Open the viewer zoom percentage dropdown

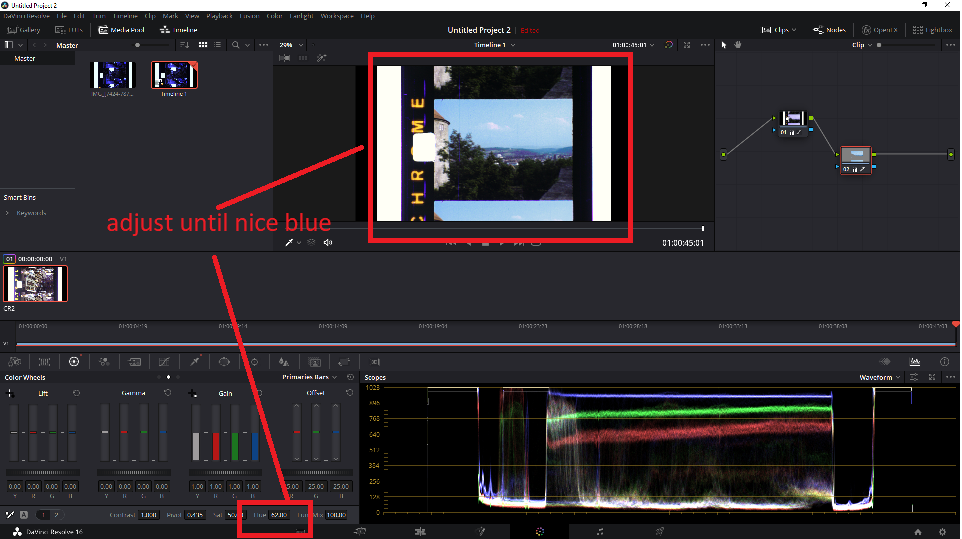[291, 45]
